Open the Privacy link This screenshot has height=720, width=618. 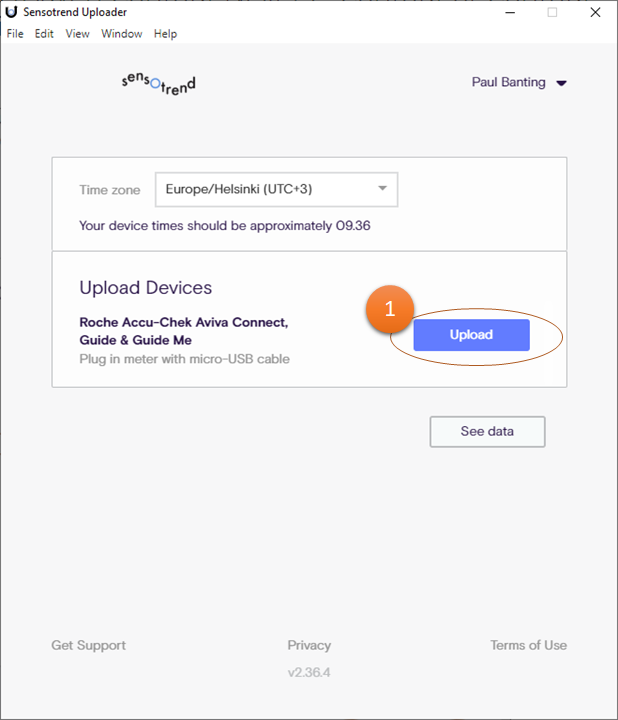coord(309,645)
